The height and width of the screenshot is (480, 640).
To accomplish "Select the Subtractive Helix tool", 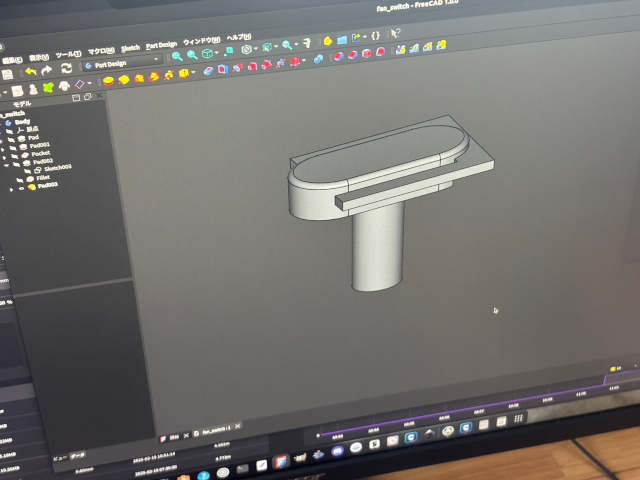I will point(280,63).
